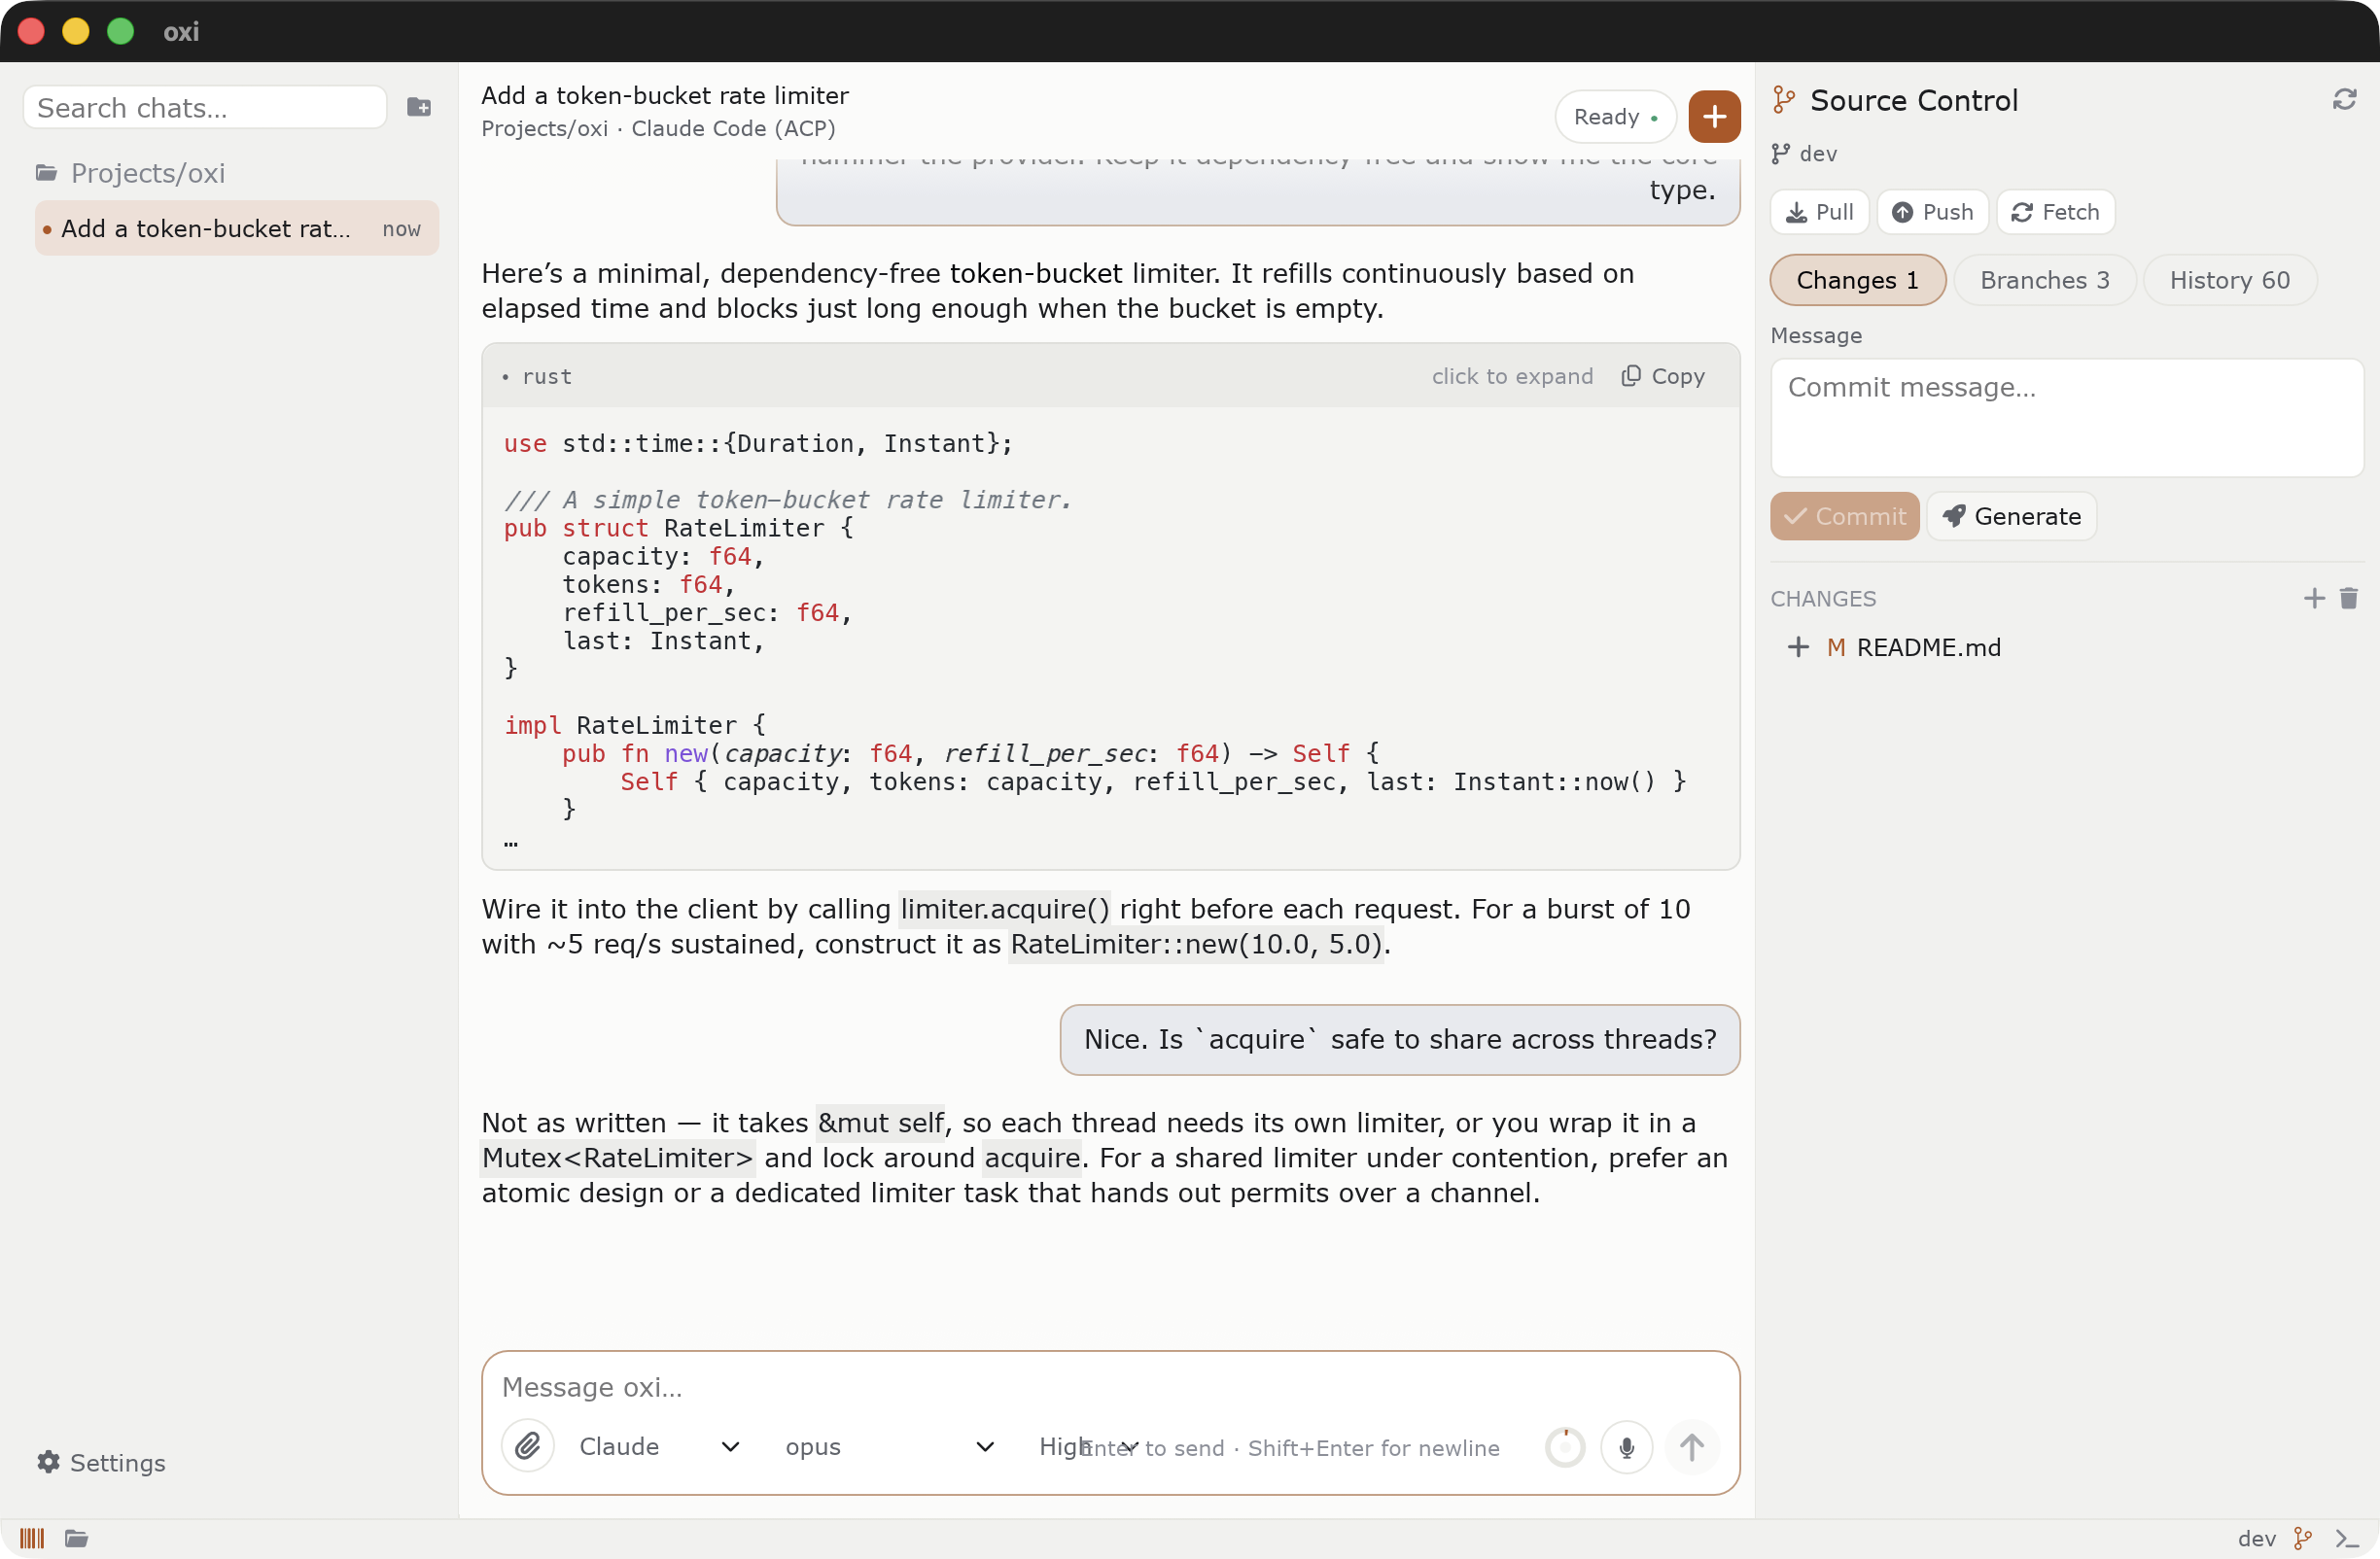The image size is (2380, 1559).
Task: Click the folder icon in the status bar
Action: (77, 1537)
